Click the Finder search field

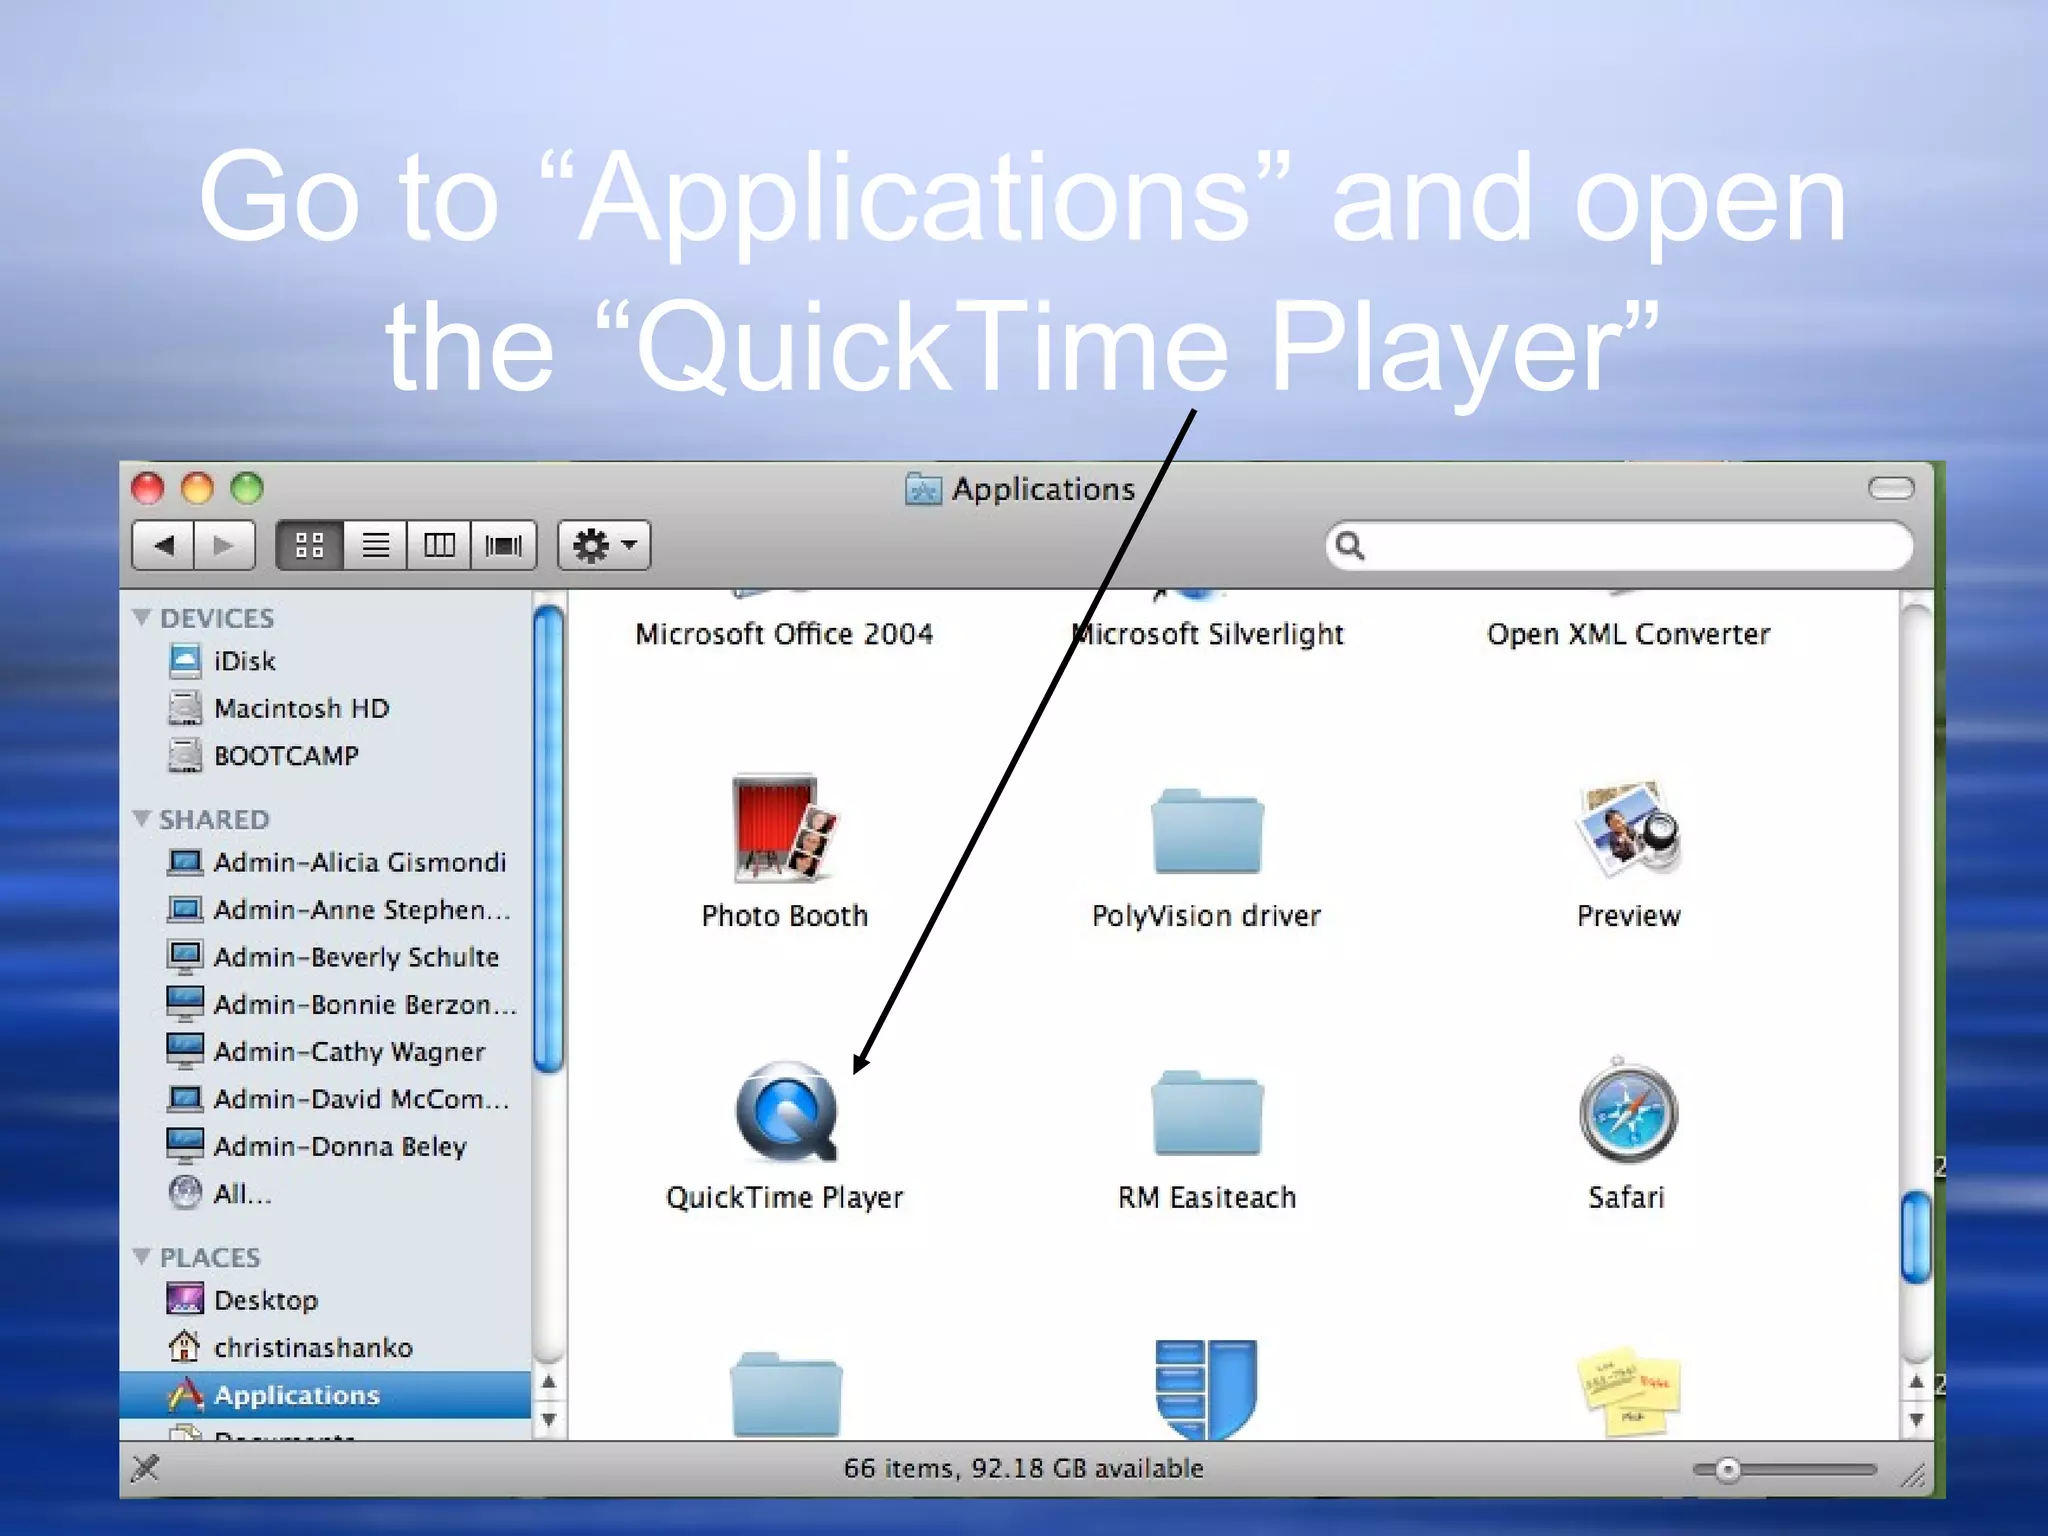click(x=1619, y=546)
